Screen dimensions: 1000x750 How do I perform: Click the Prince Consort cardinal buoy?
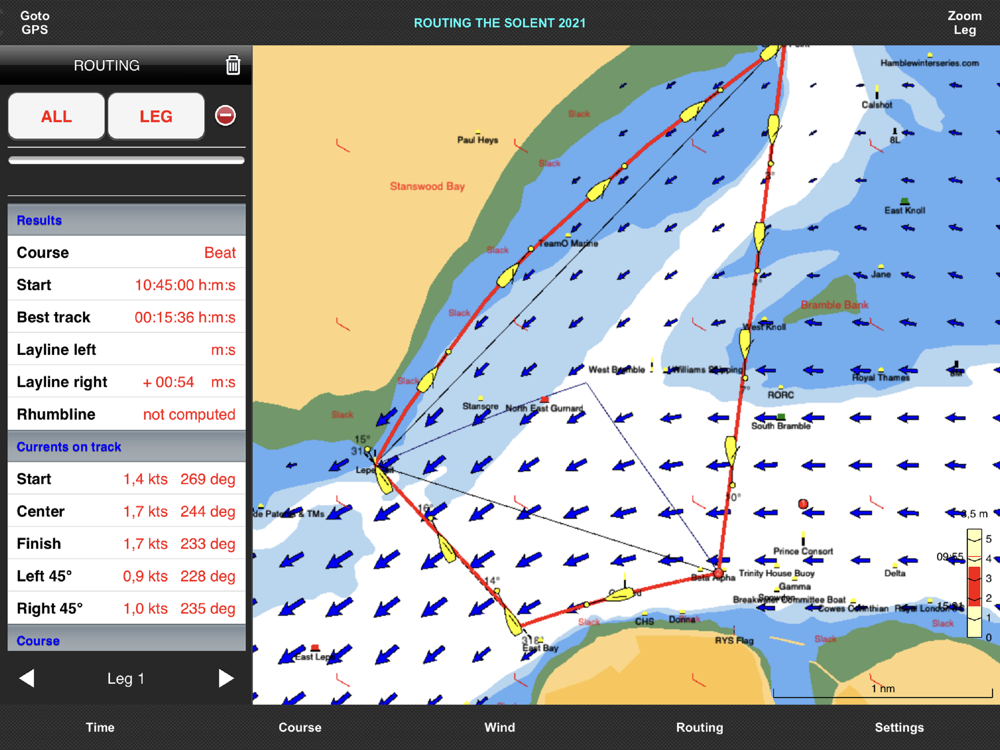[x=803, y=539]
